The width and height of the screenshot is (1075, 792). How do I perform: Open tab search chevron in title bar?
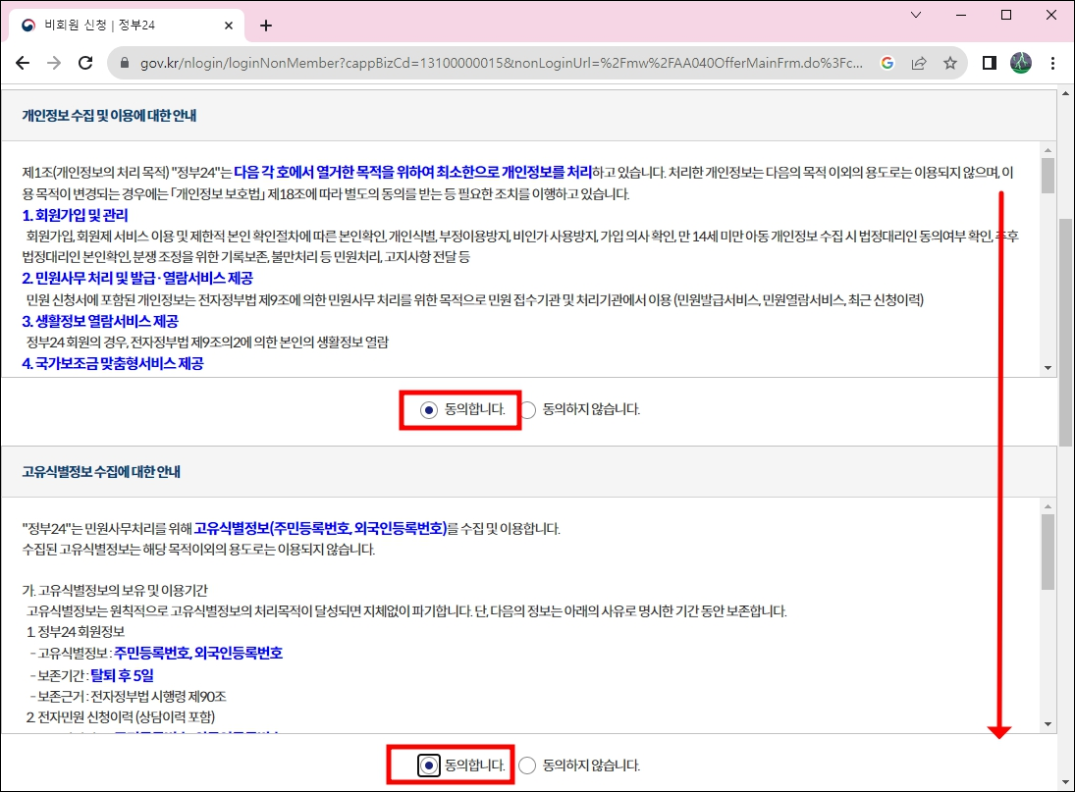click(915, 14)
